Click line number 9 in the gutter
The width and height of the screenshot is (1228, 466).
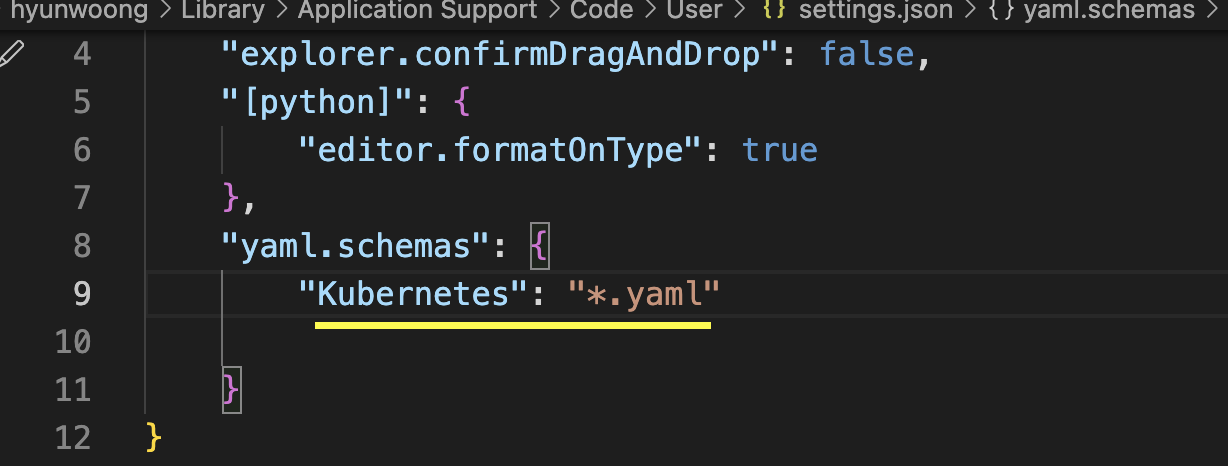[x=81, y=294]
